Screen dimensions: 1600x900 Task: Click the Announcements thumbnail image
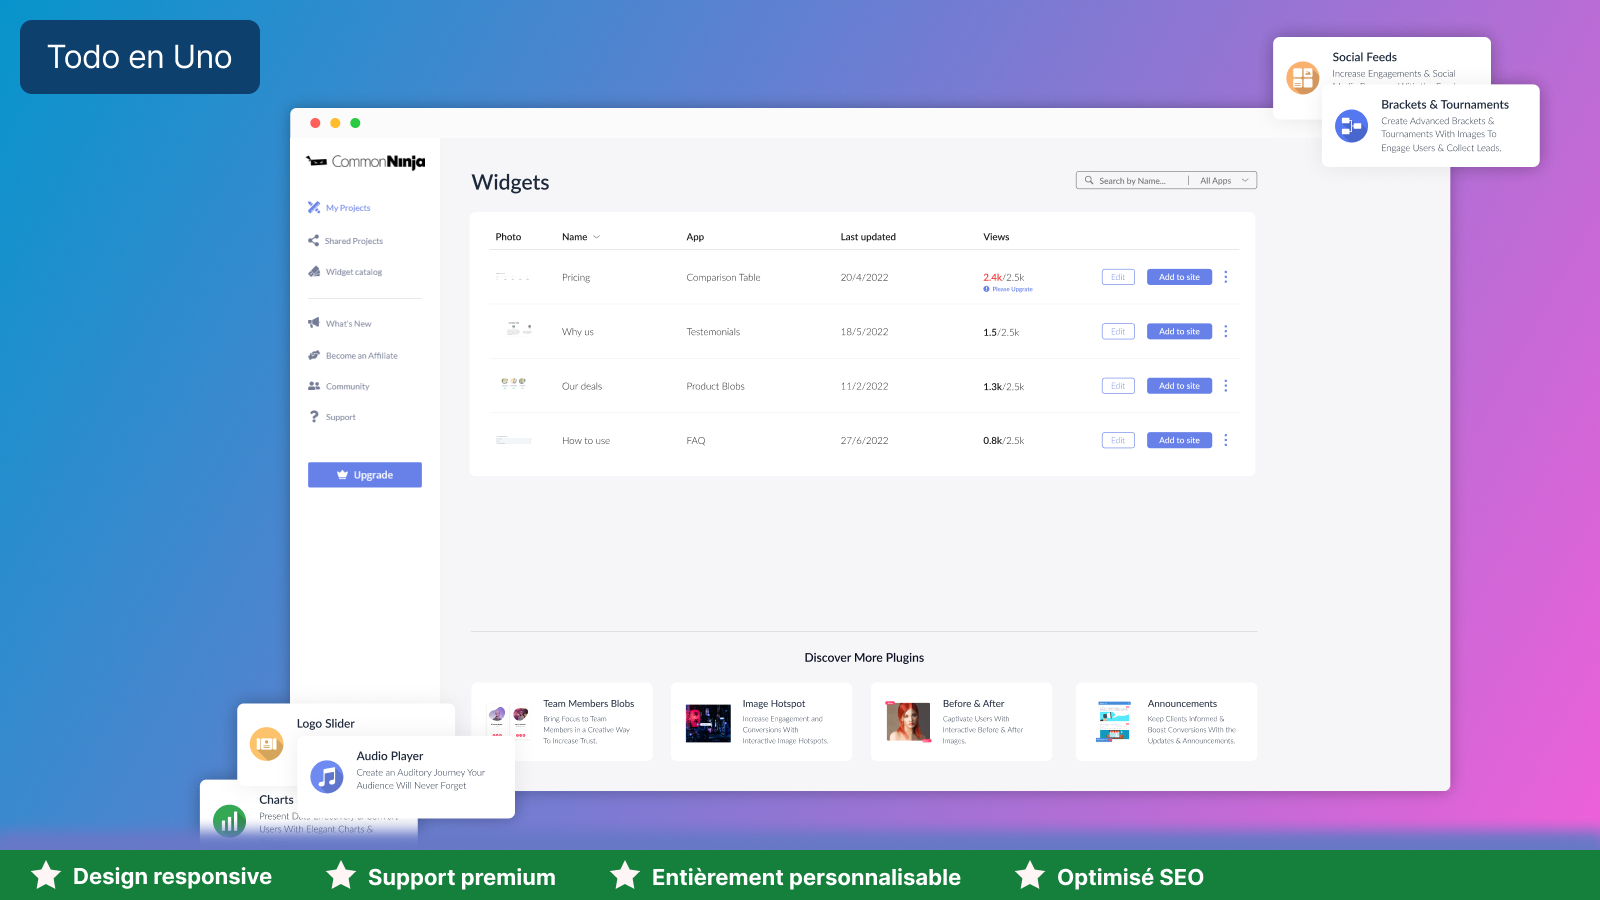(x=1114, y=722)
